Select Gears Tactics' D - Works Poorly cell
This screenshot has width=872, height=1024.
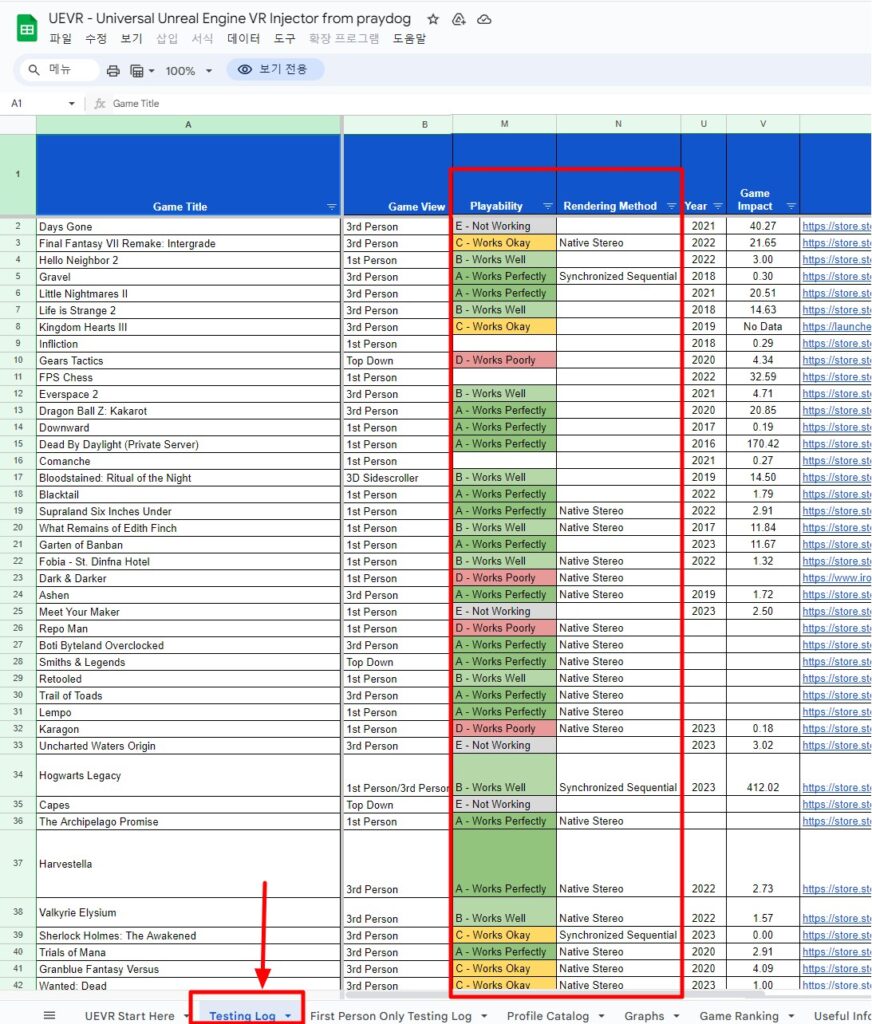504,360
